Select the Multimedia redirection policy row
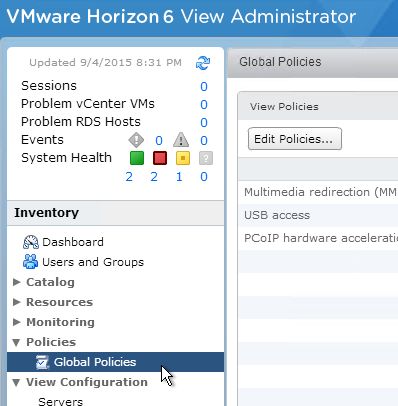The width and height of the screenshot is (398, 406). pyautogui.click(x=318, y=192)
